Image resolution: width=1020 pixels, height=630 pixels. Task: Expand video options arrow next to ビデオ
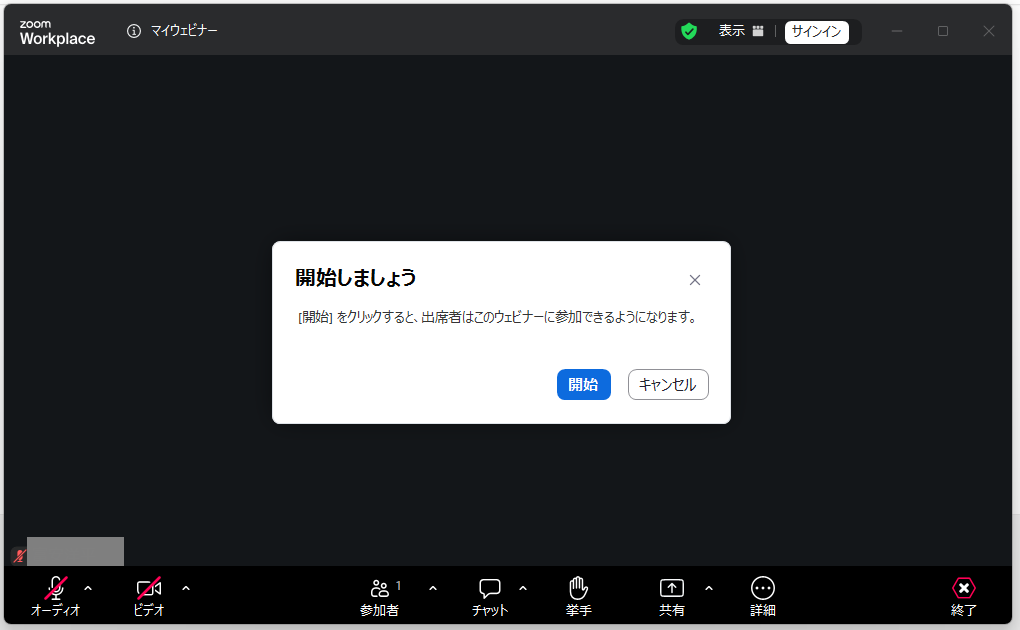point(186,588)
